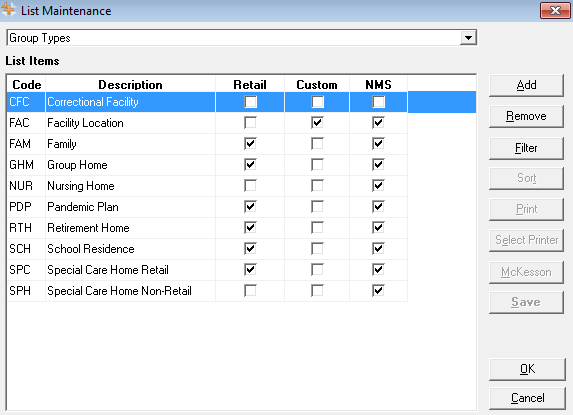Click the Remove button
573x415 pixels.
click(x=526, y=116)
